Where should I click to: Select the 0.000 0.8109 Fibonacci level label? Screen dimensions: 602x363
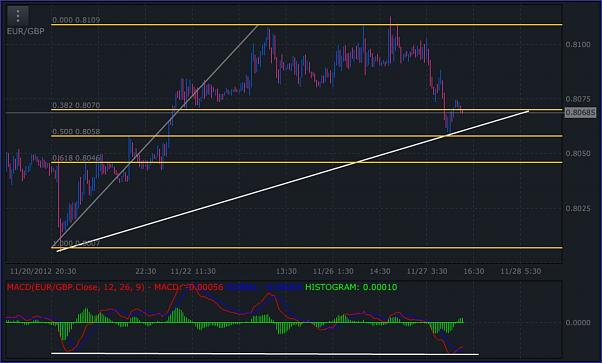pyautogui.click(x=76, y=20)
